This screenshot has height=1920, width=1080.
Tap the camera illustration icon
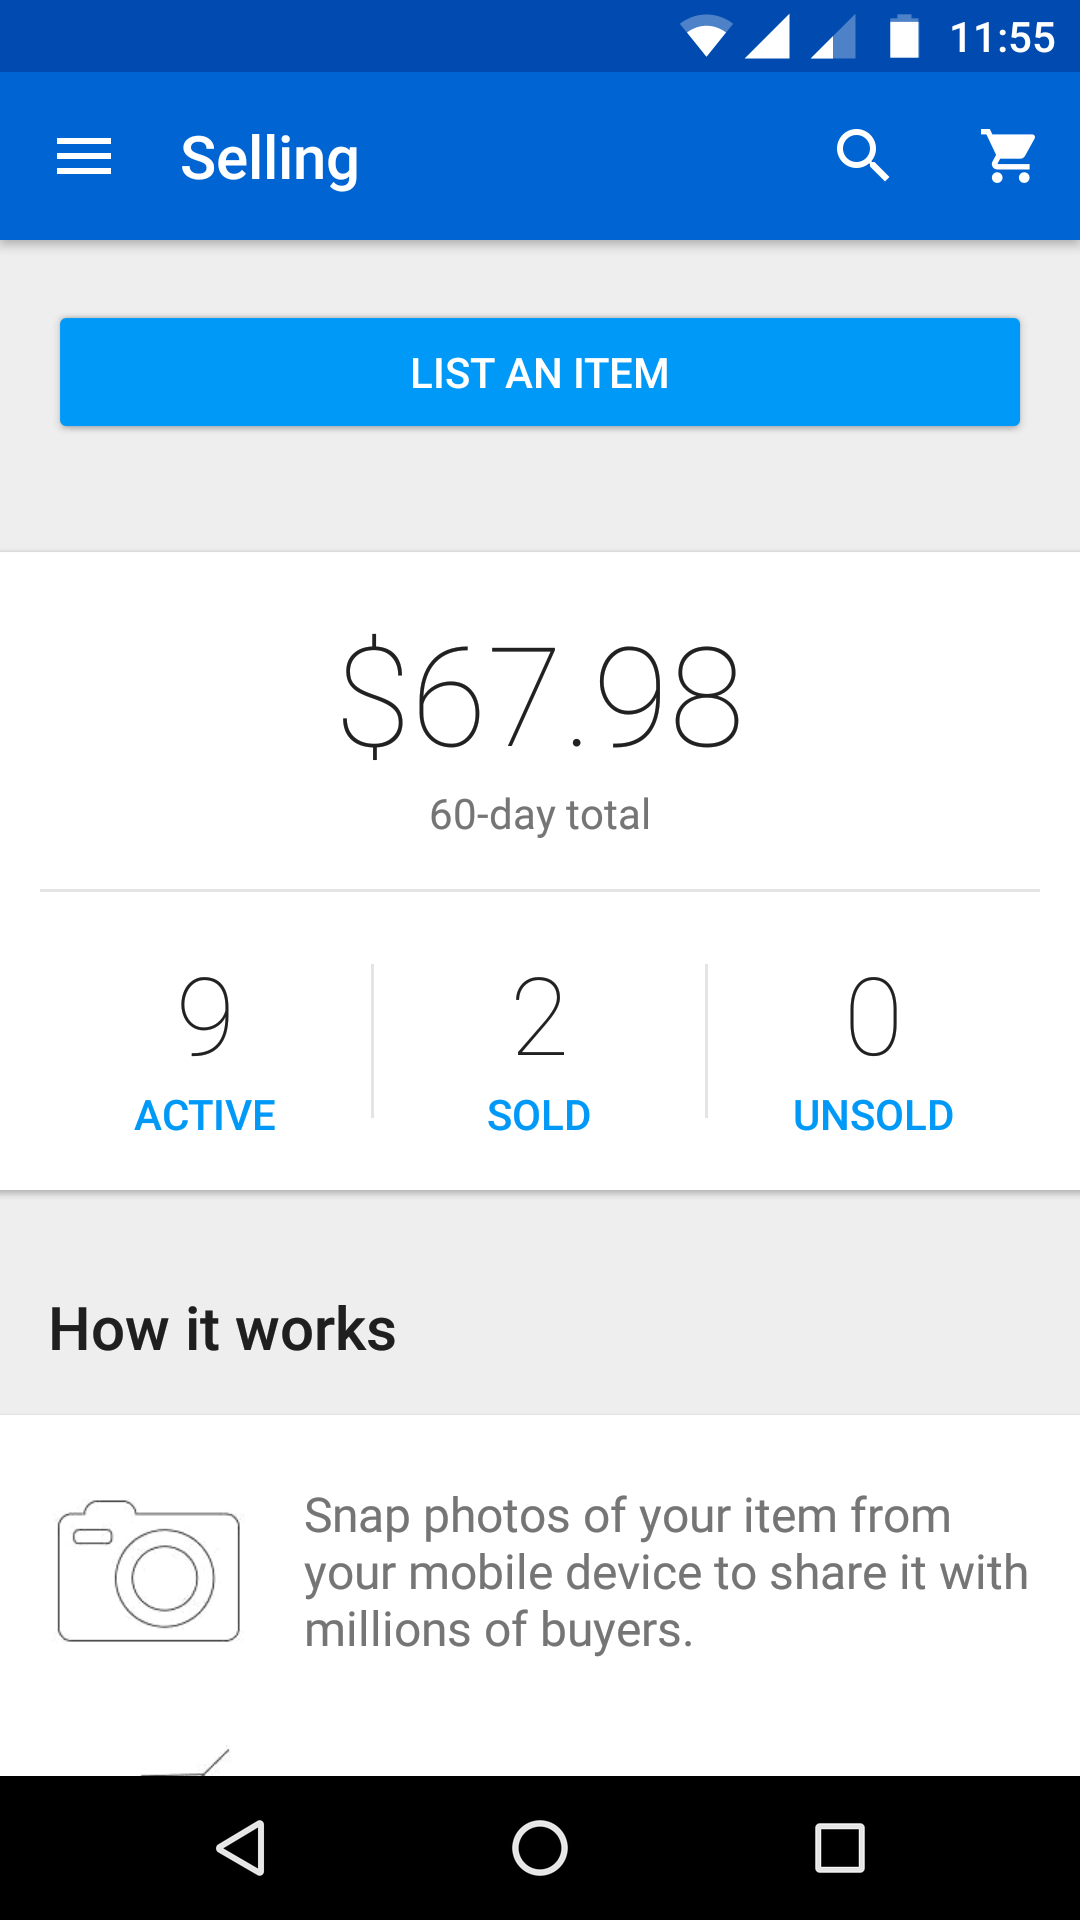pyautogui.click(x=149, y=1572)
